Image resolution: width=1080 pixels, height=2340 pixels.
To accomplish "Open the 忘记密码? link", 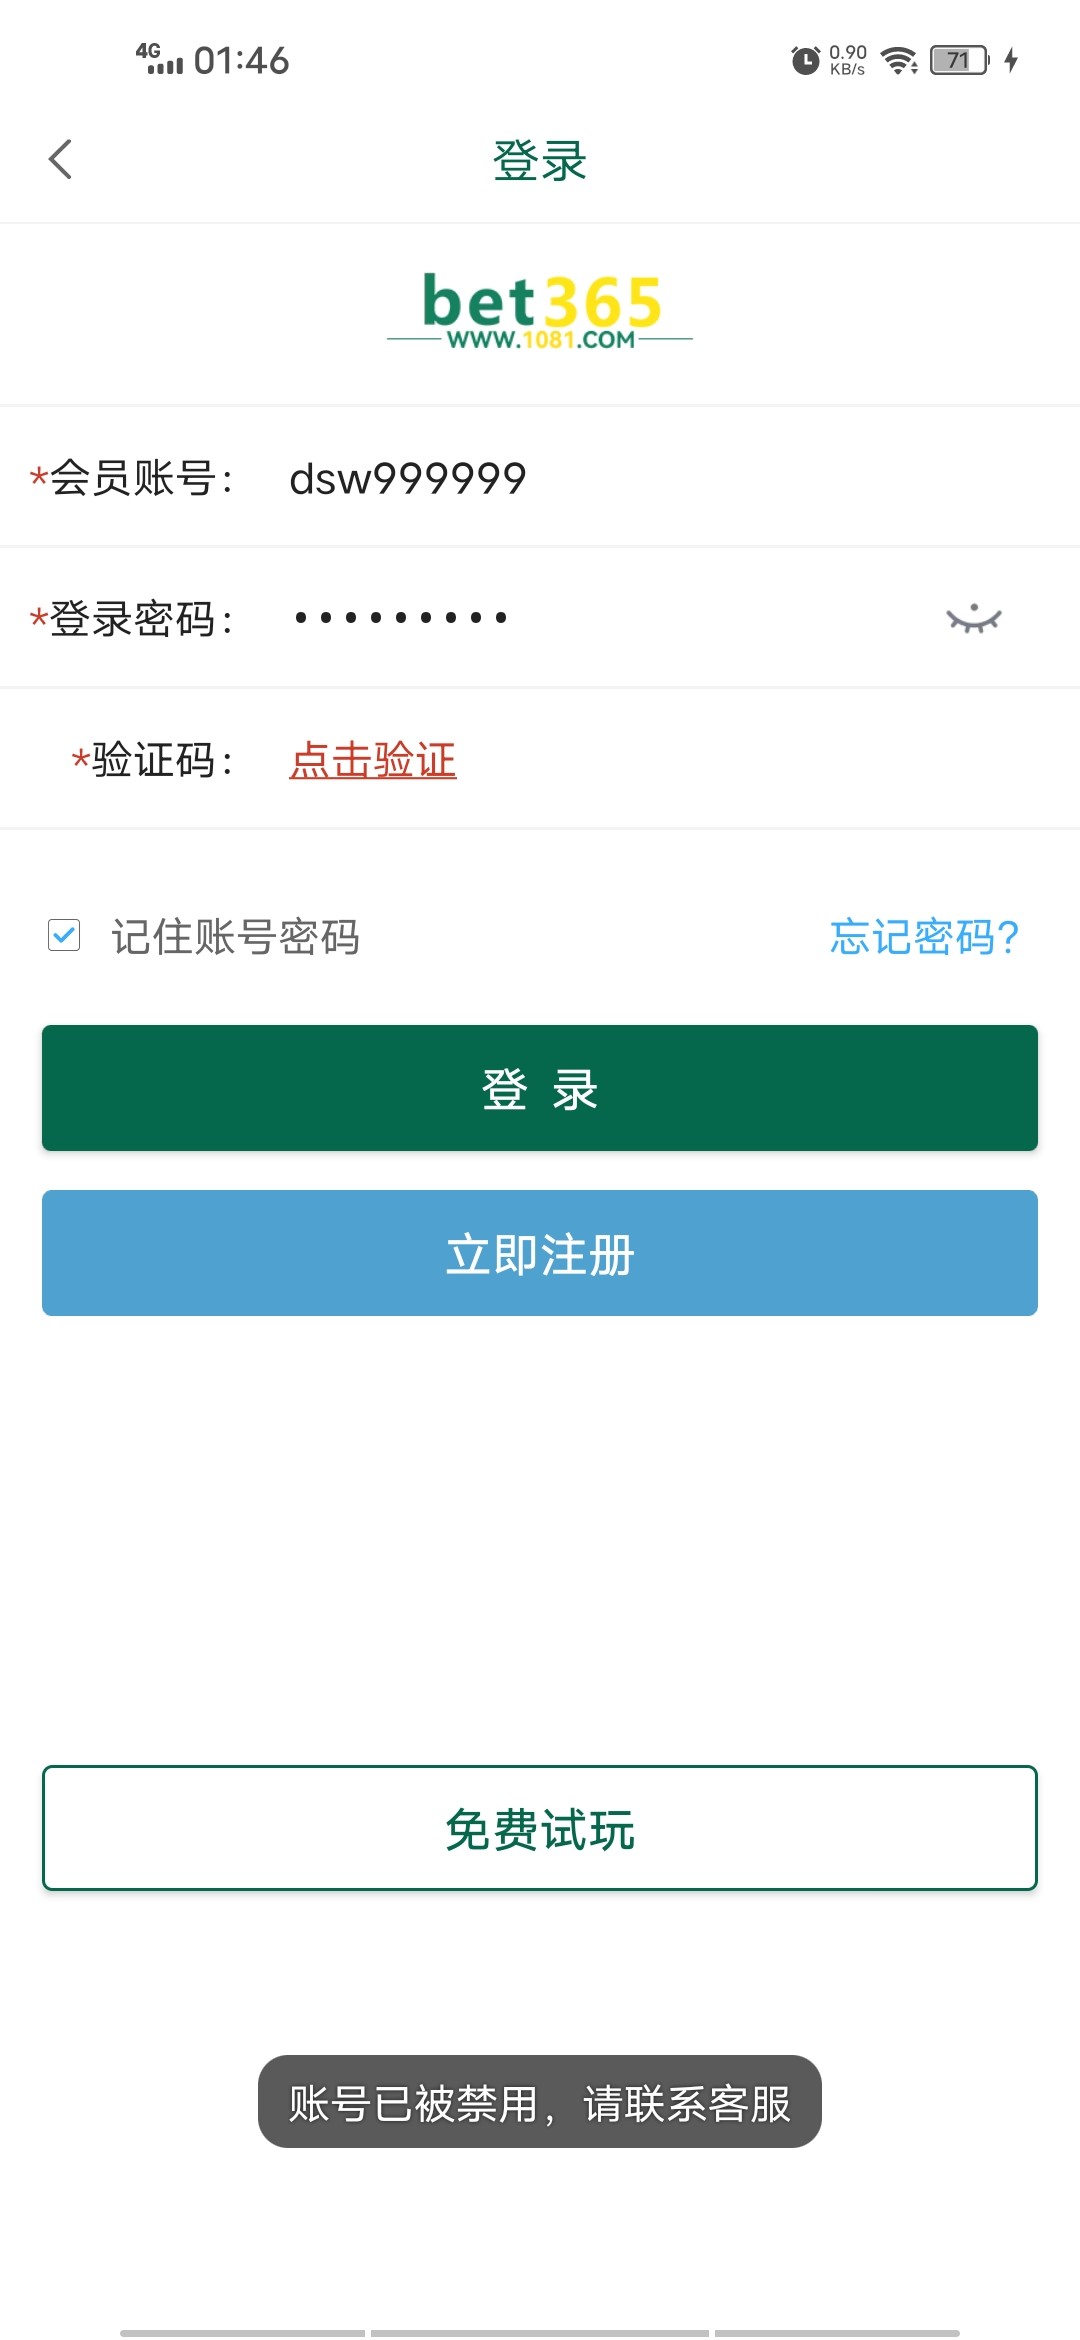I will pyautogui.click(x=923, y=937).
